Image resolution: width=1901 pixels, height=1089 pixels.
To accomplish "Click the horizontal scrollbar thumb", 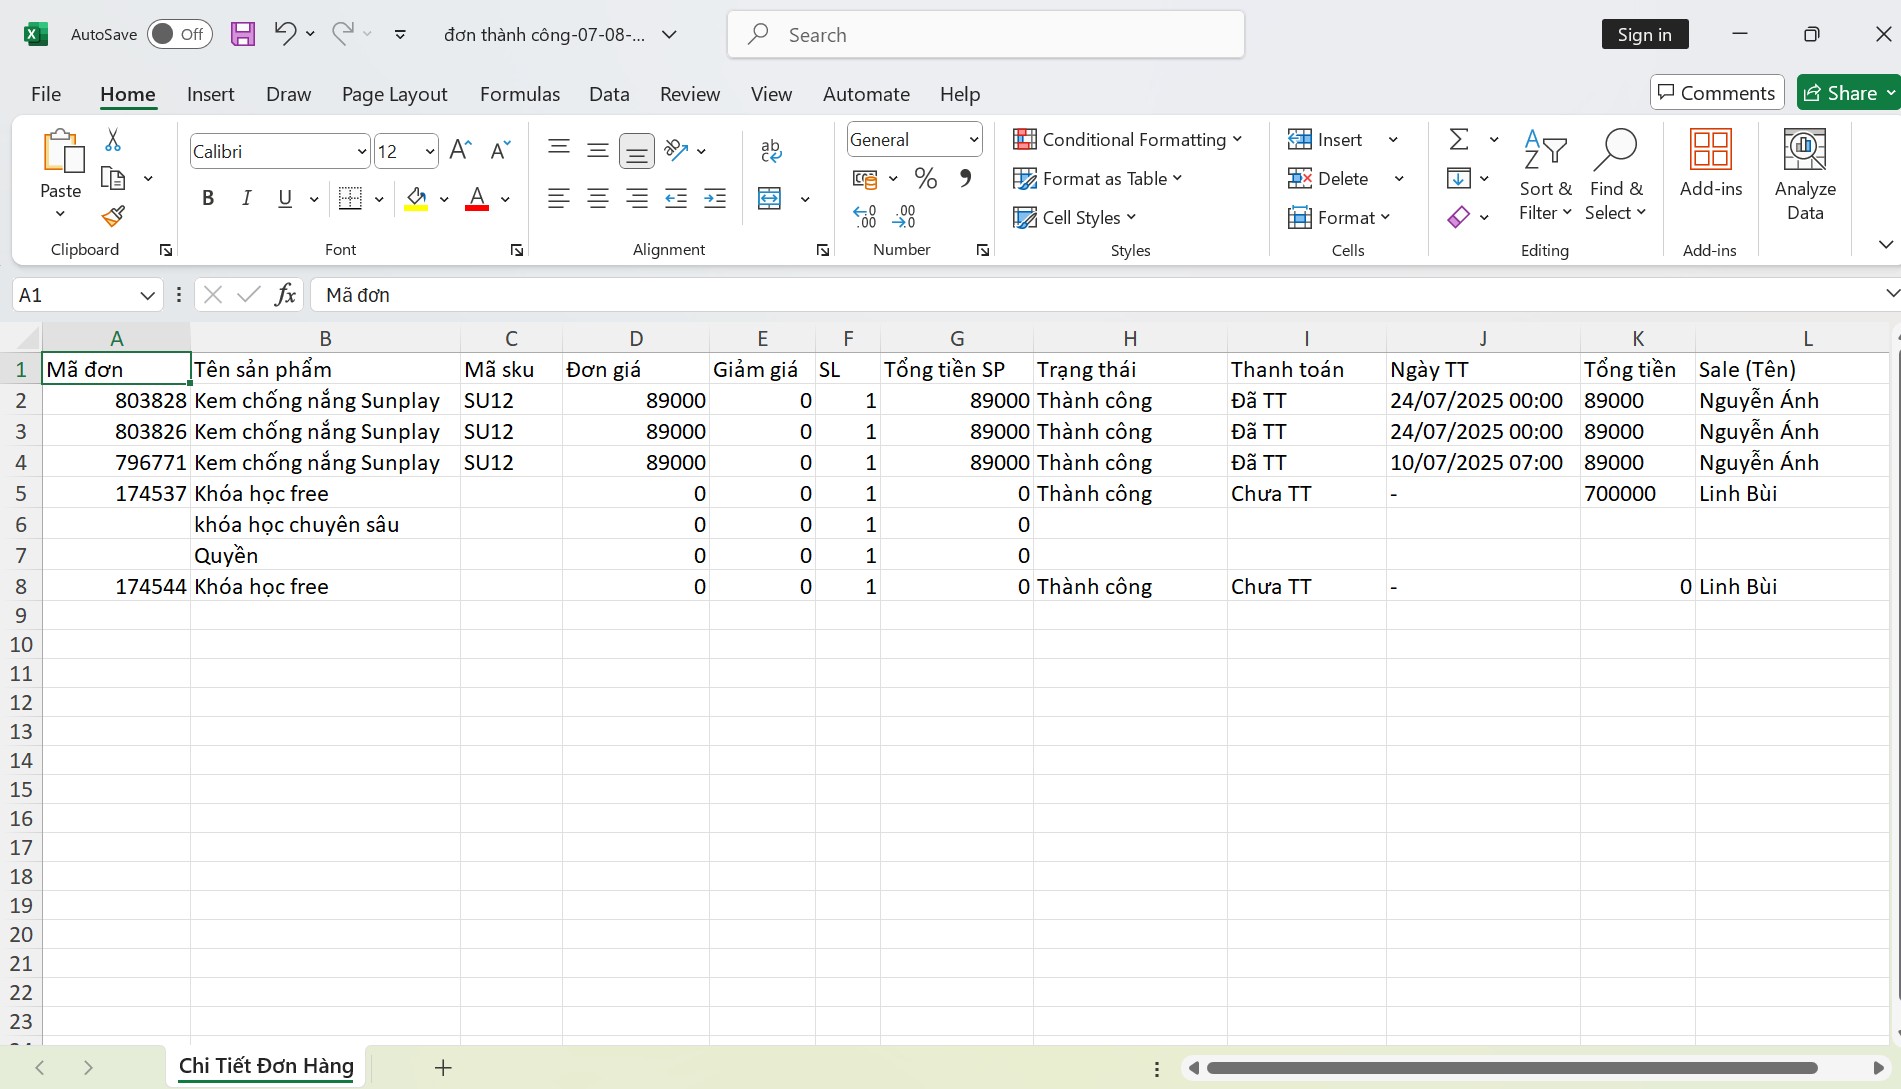I will [1511, 1068].
